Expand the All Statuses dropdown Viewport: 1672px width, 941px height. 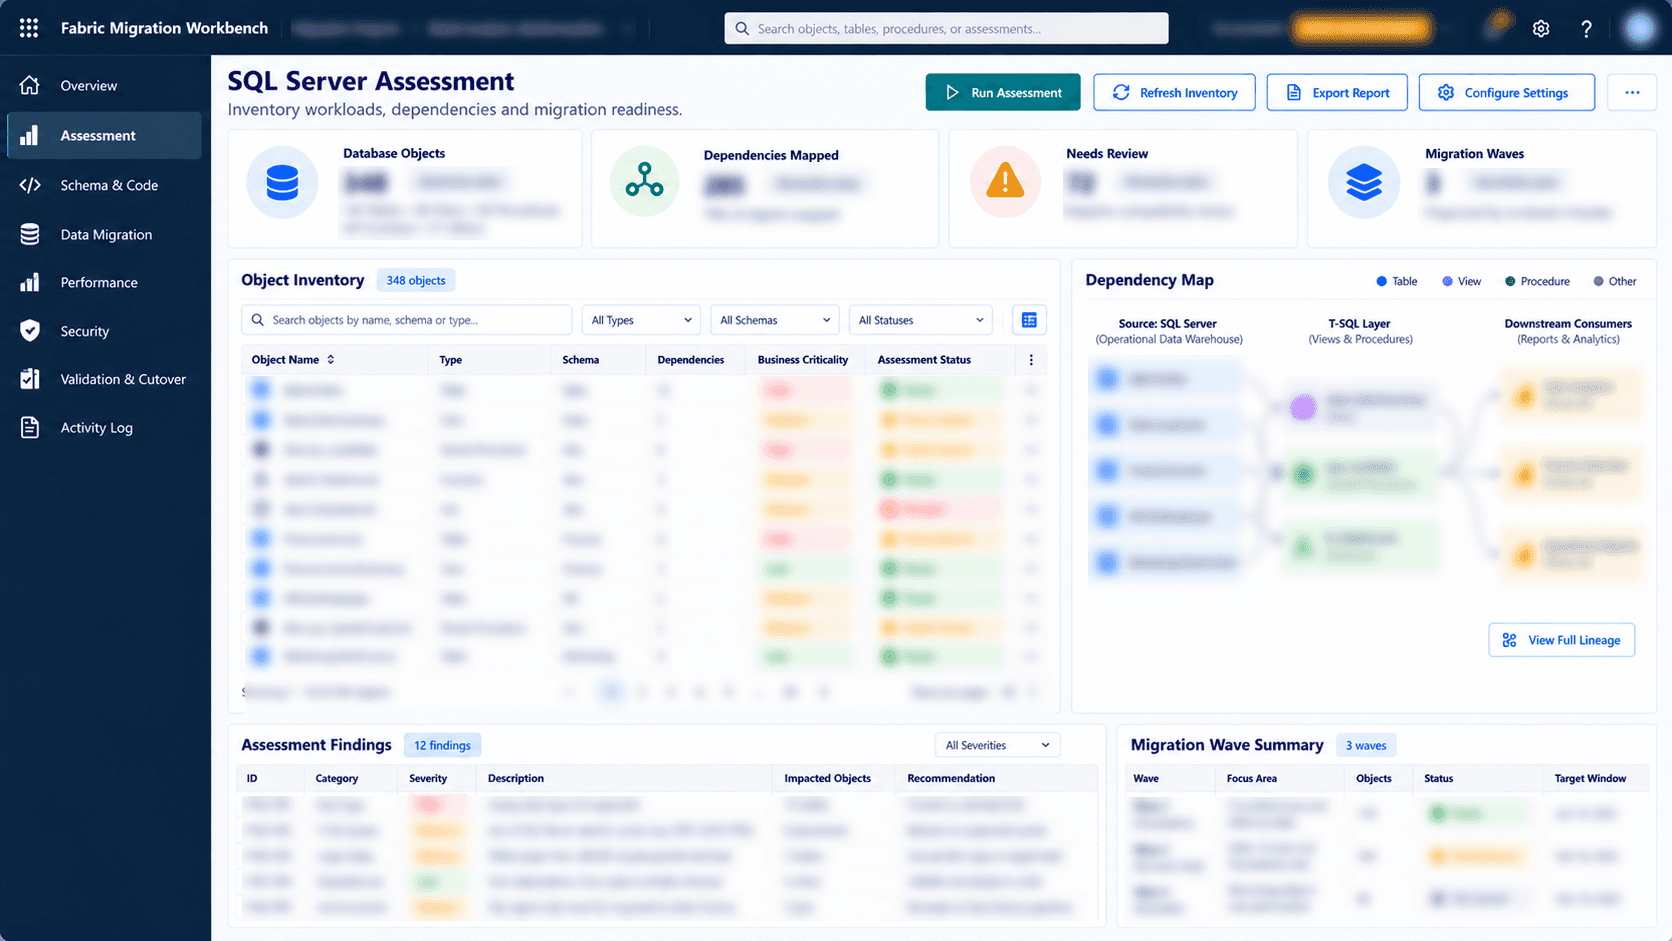click(x=920, y=320)
